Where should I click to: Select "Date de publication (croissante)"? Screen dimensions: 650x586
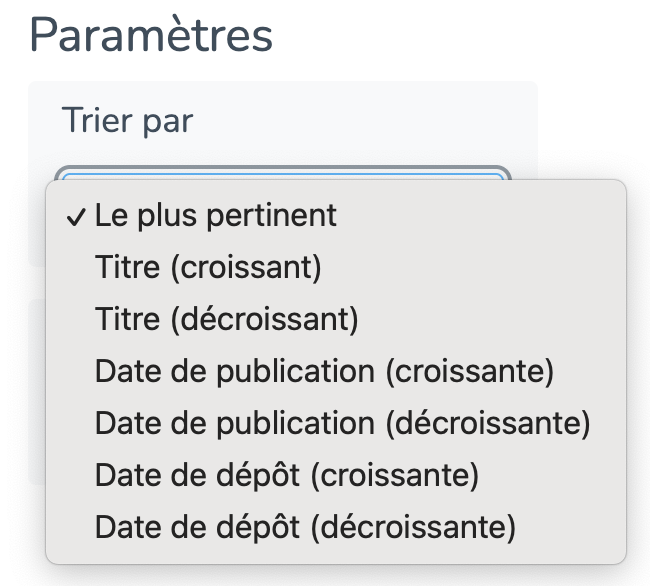tap(324, 371)
